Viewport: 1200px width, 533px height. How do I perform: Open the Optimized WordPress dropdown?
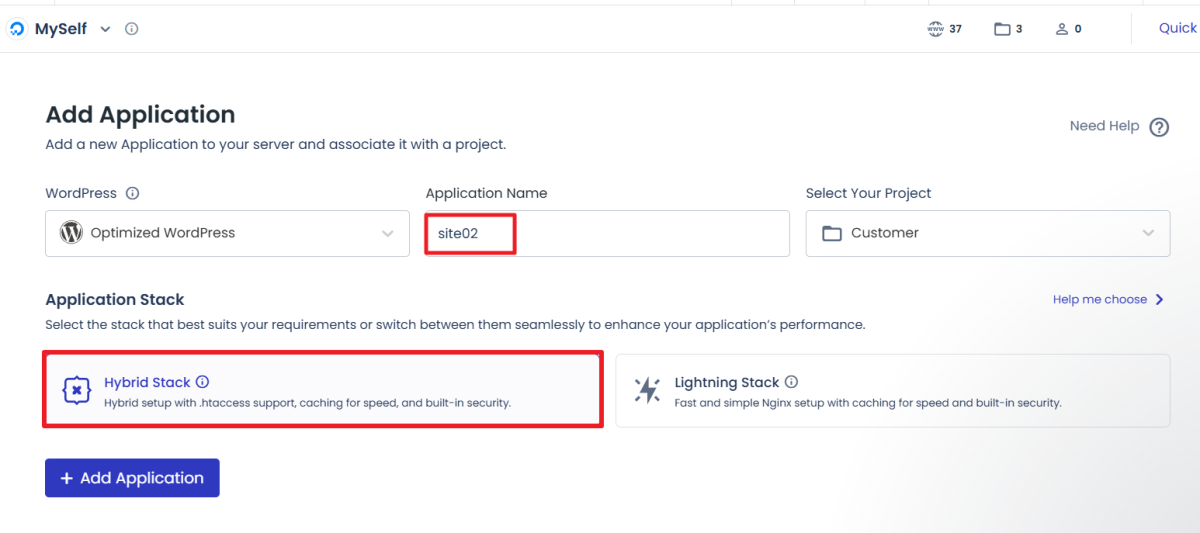coord(227,233)
